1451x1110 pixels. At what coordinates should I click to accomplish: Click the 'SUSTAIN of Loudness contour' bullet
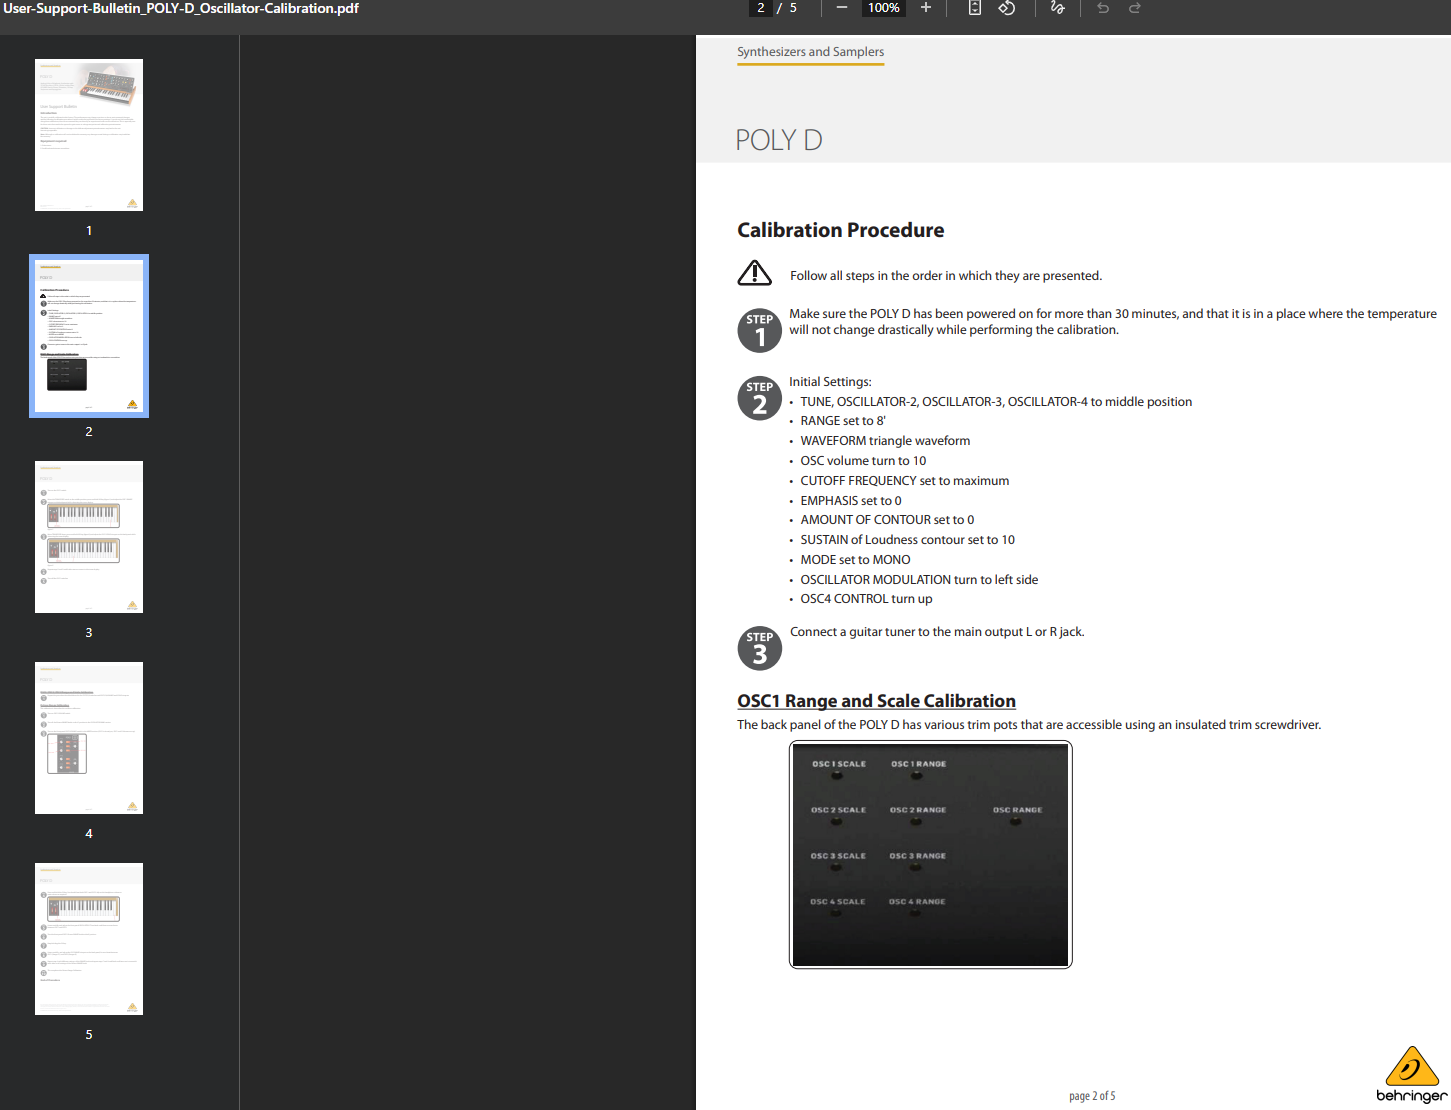point(907,540)
